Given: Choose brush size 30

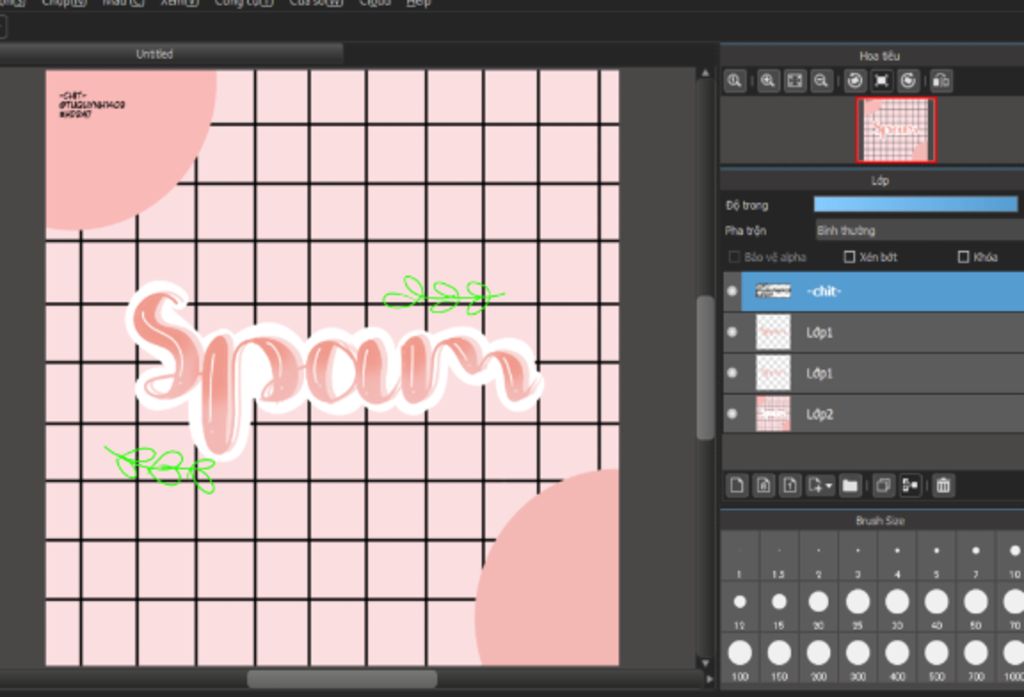Looking at the screenshot, I should click(897, 607).
